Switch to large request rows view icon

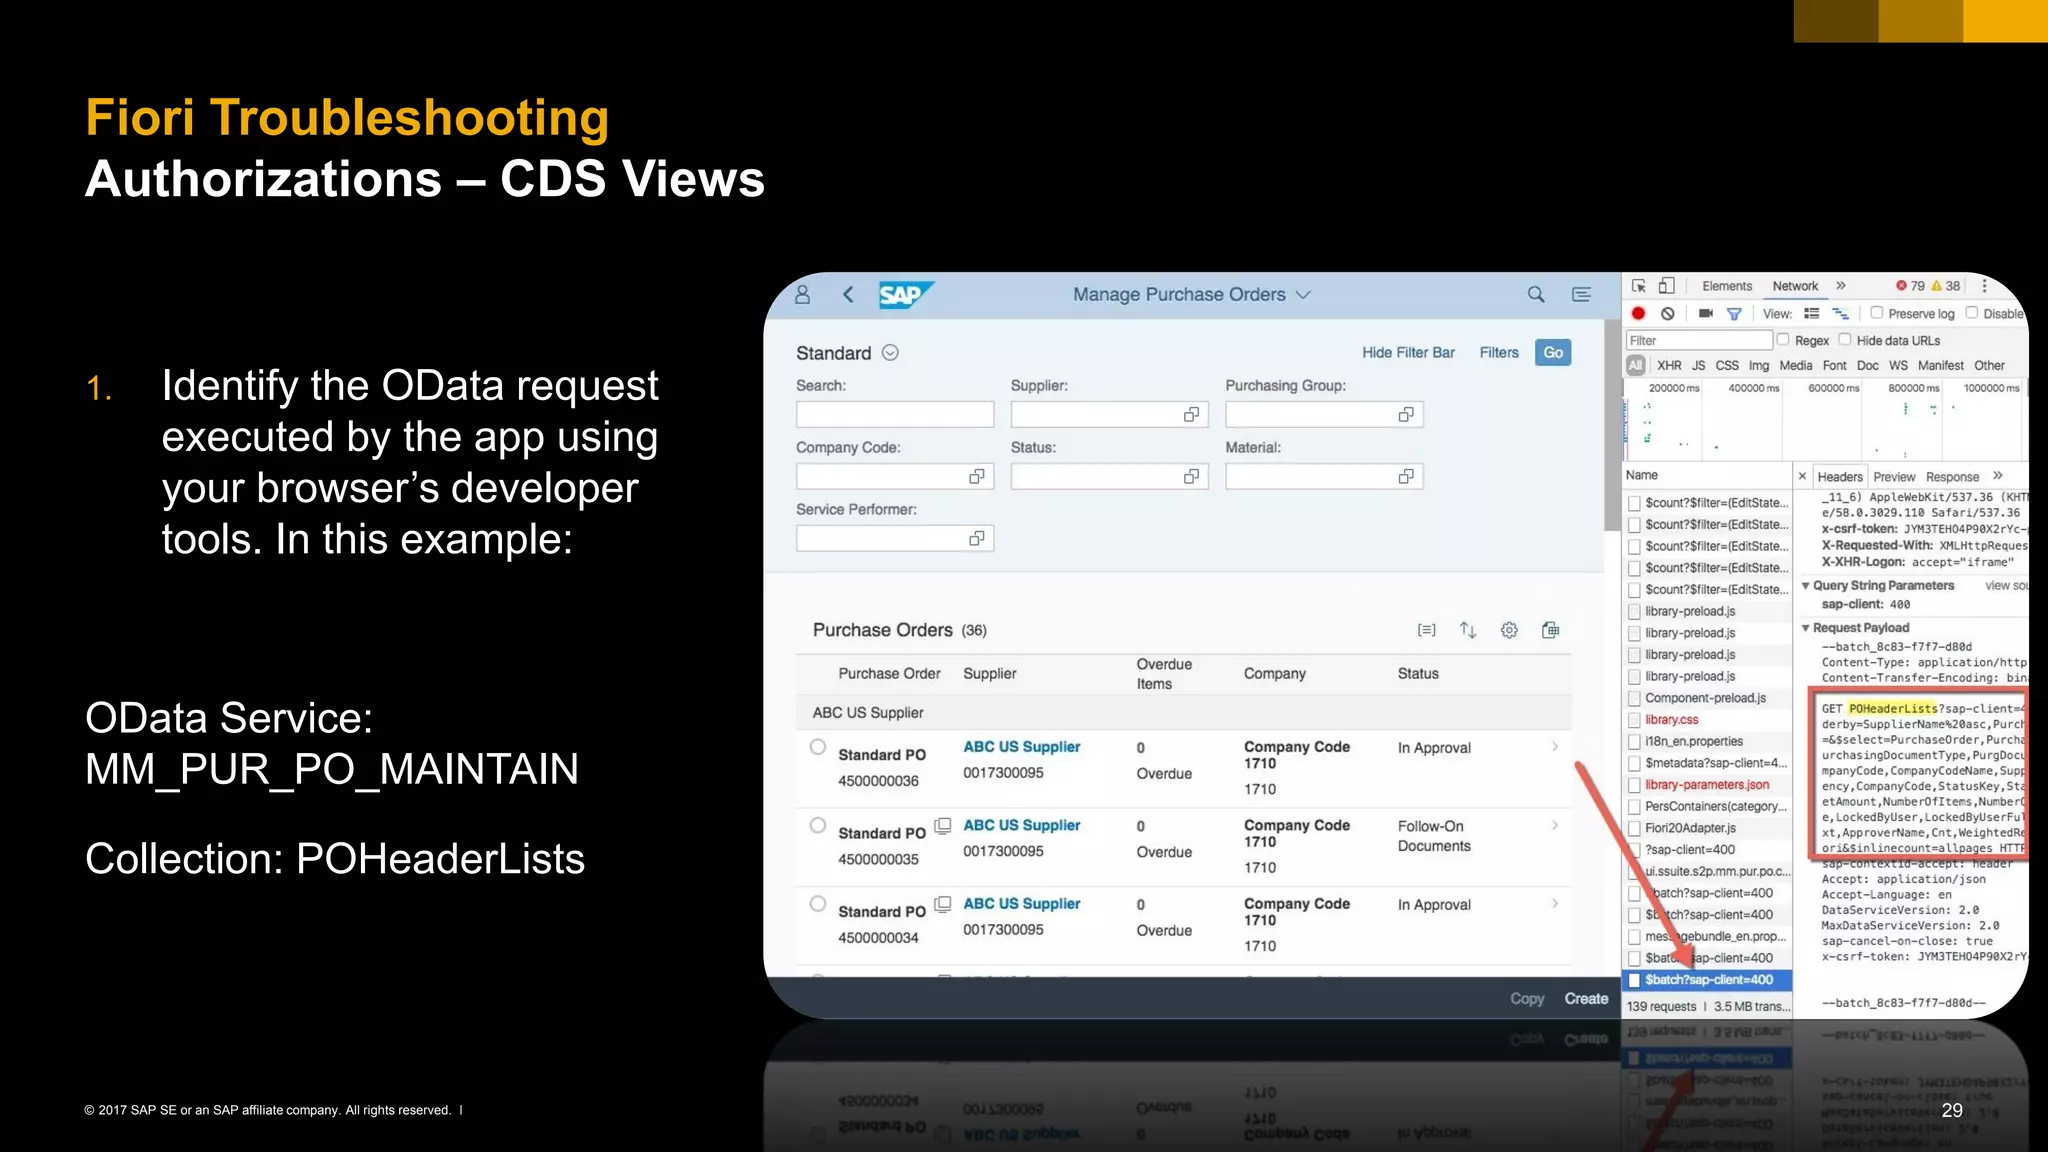pos(1811,313)
